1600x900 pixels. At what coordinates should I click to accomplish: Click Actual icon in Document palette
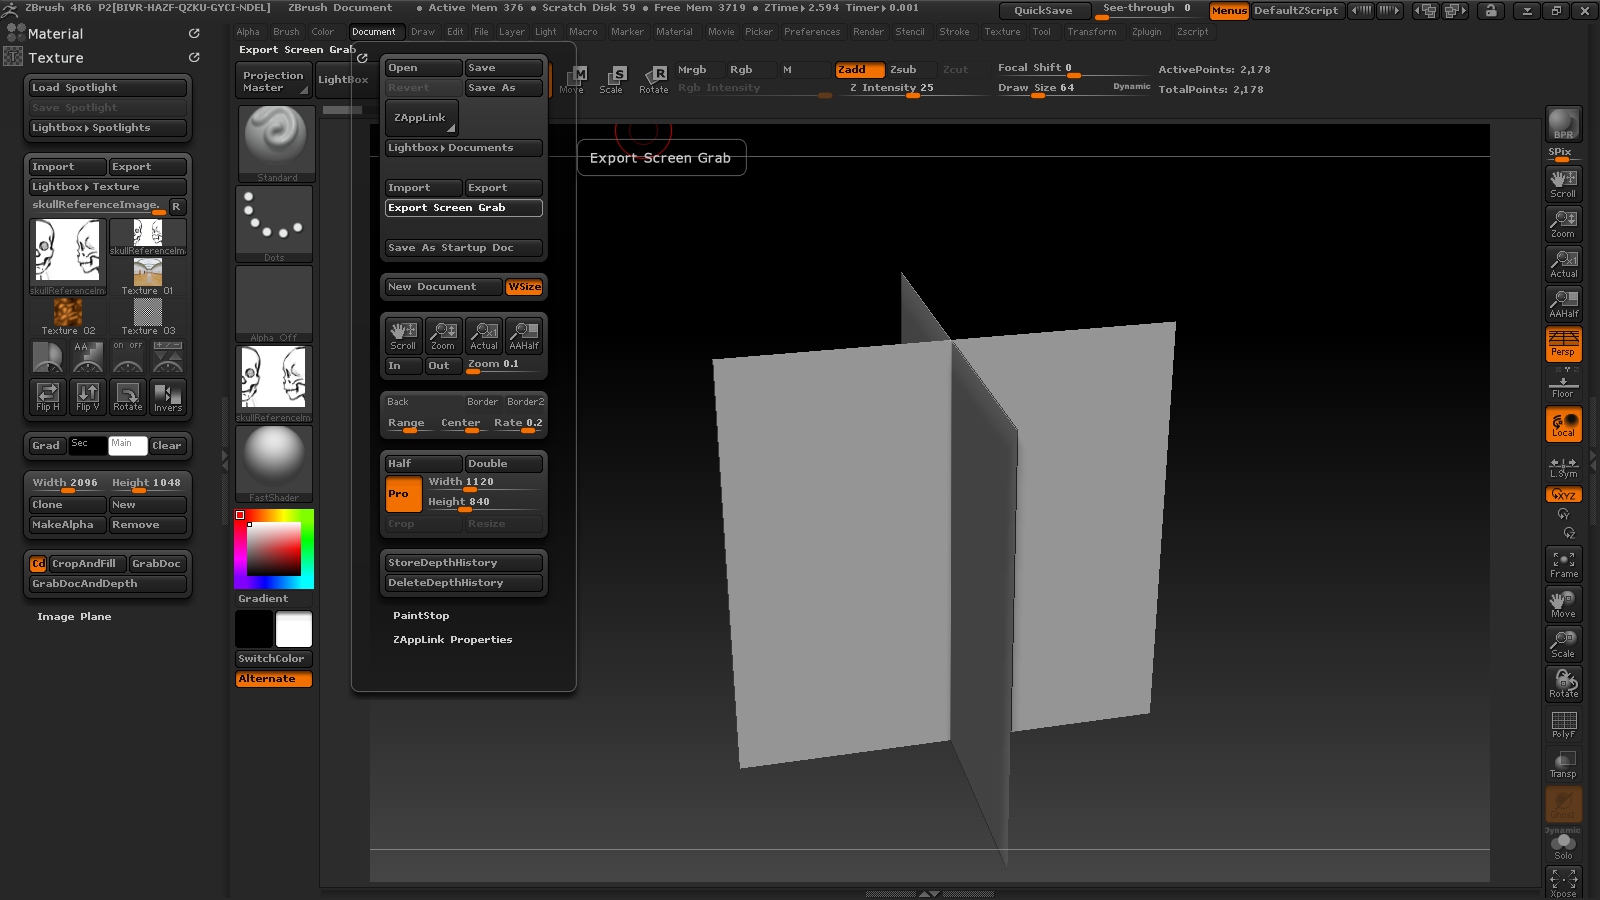[484, 335]
